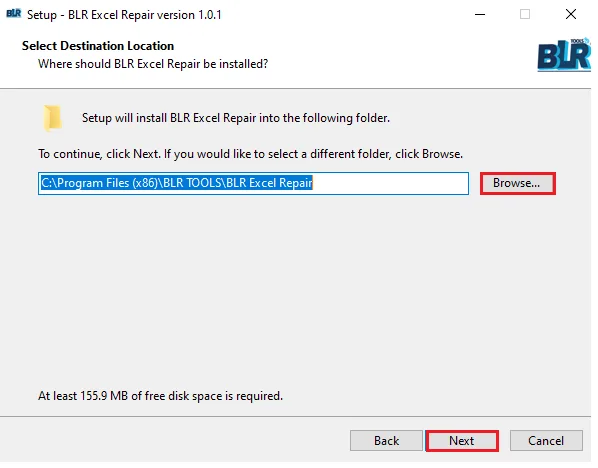Screen dimensions: 598x468
Task: Close the setup window
Action: (x=571, y=14)
